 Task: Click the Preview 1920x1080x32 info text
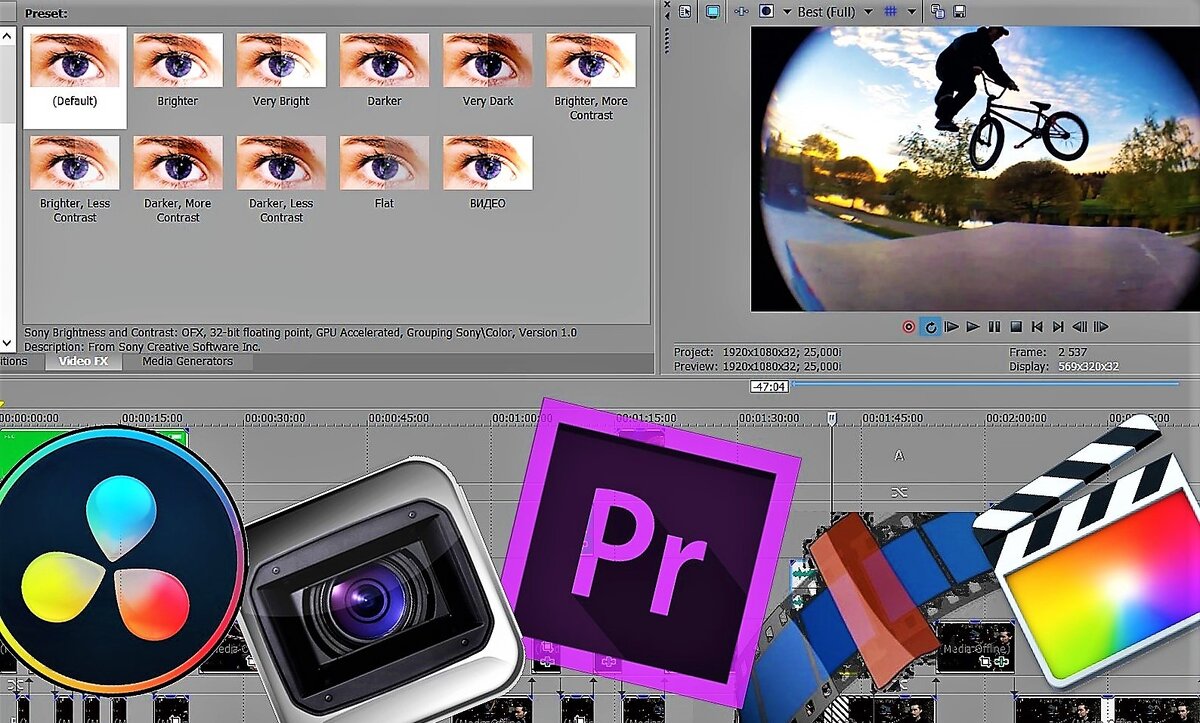pyautogui.click(x=759, y=366)
